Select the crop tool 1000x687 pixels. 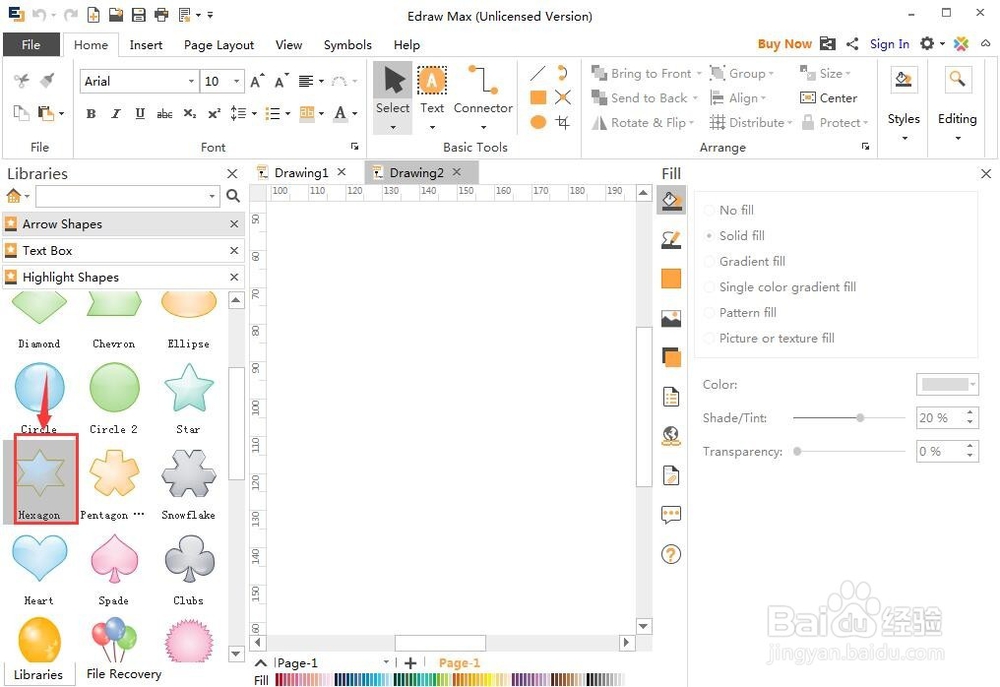562,122
